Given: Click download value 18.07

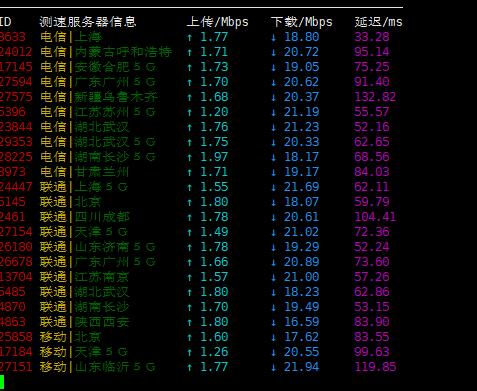Looking at the screenshot, I should (301, 202).
